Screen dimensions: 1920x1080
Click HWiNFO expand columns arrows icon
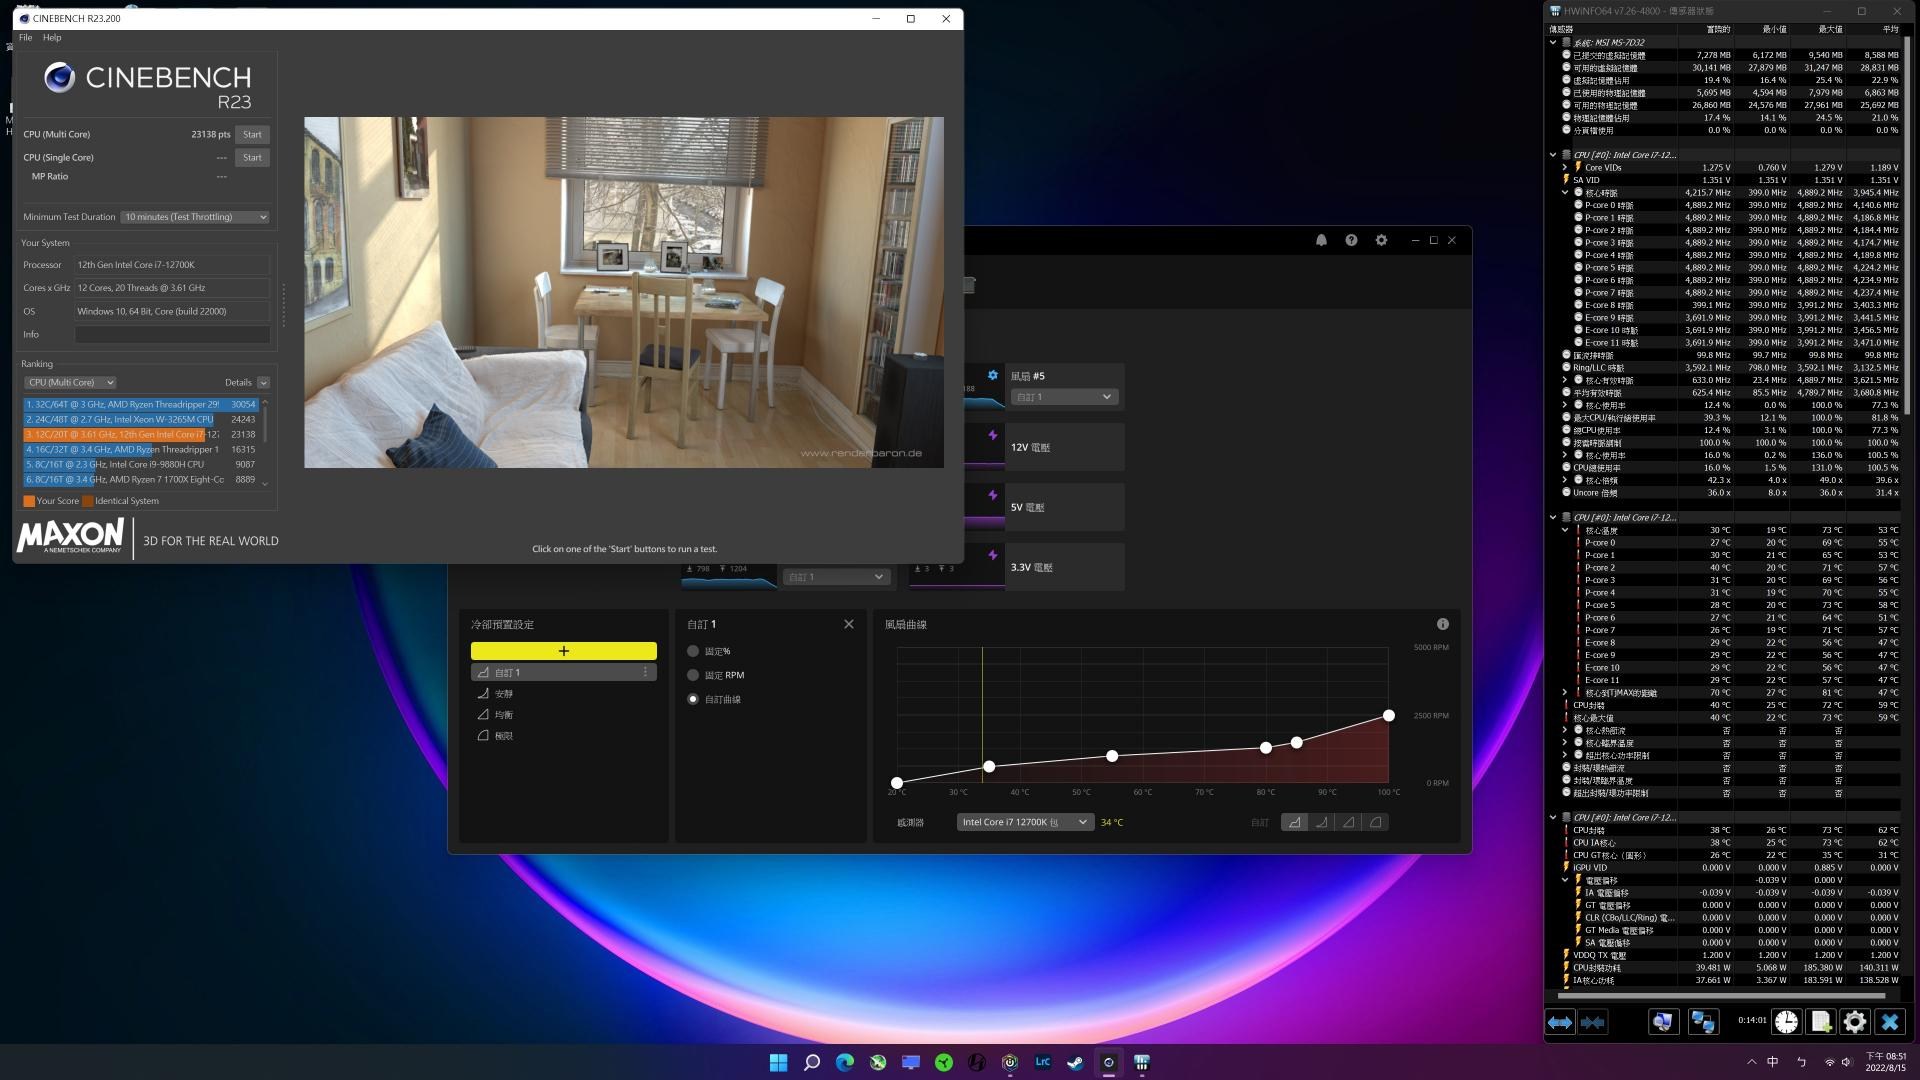(1560, 1022)
